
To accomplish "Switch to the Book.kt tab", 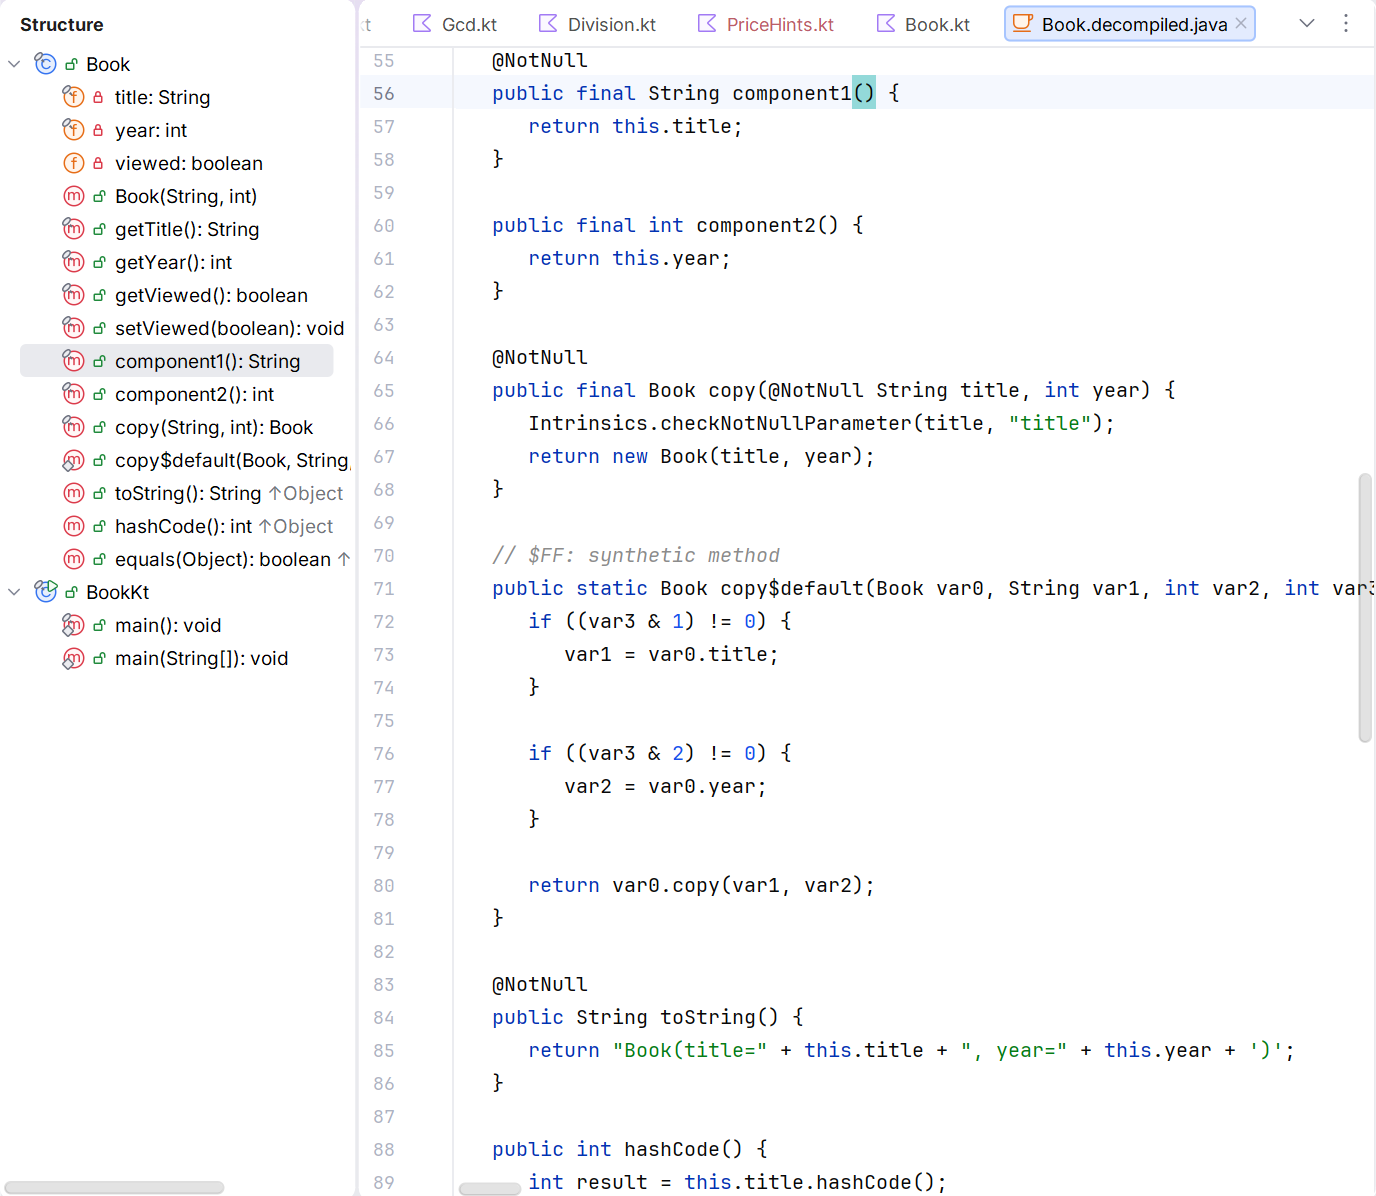I will [x=923, y=24].
